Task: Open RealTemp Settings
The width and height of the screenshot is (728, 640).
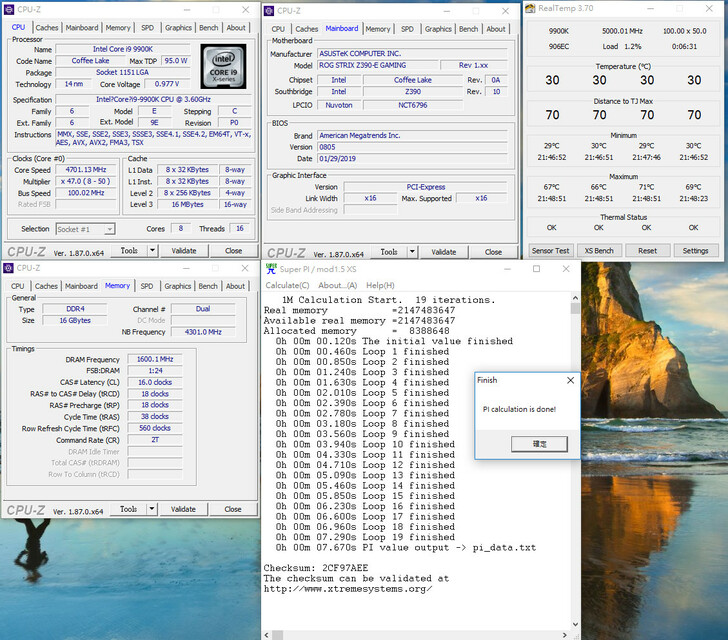Action: click(695, 251)
